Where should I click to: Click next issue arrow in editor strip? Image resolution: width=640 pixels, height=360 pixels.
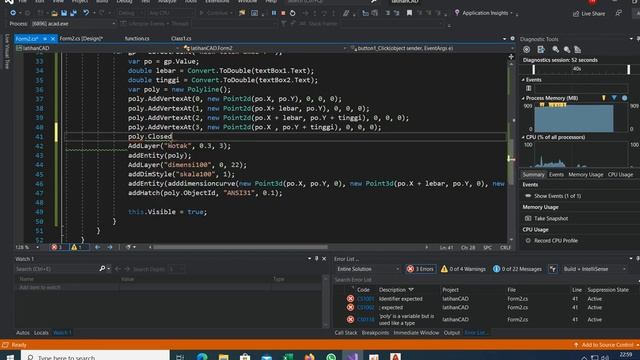point(110,247)
